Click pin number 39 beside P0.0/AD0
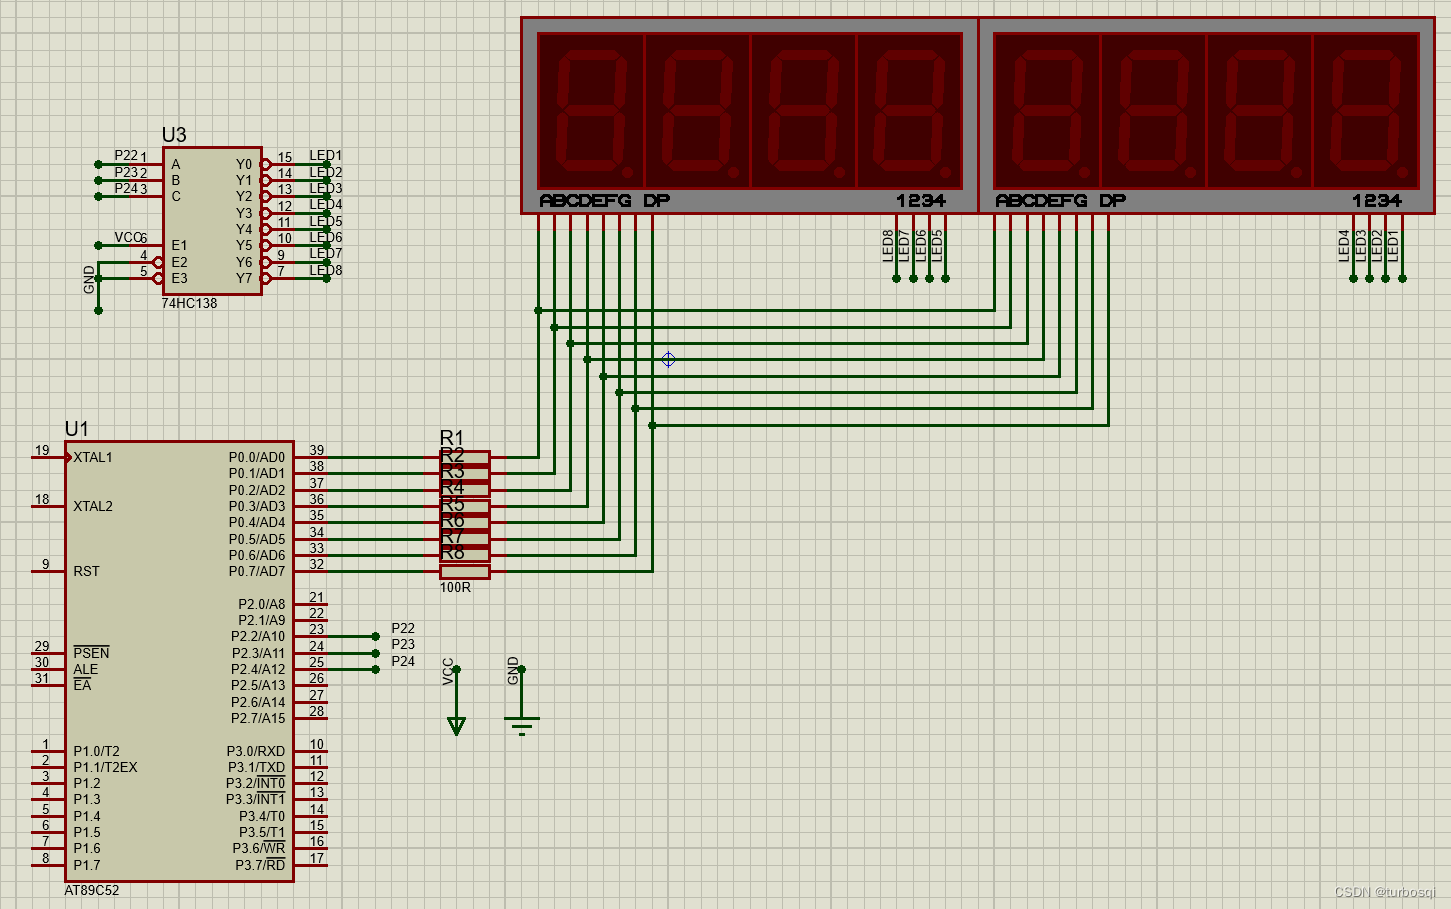The image size is (1451, 909). [317, 451]
